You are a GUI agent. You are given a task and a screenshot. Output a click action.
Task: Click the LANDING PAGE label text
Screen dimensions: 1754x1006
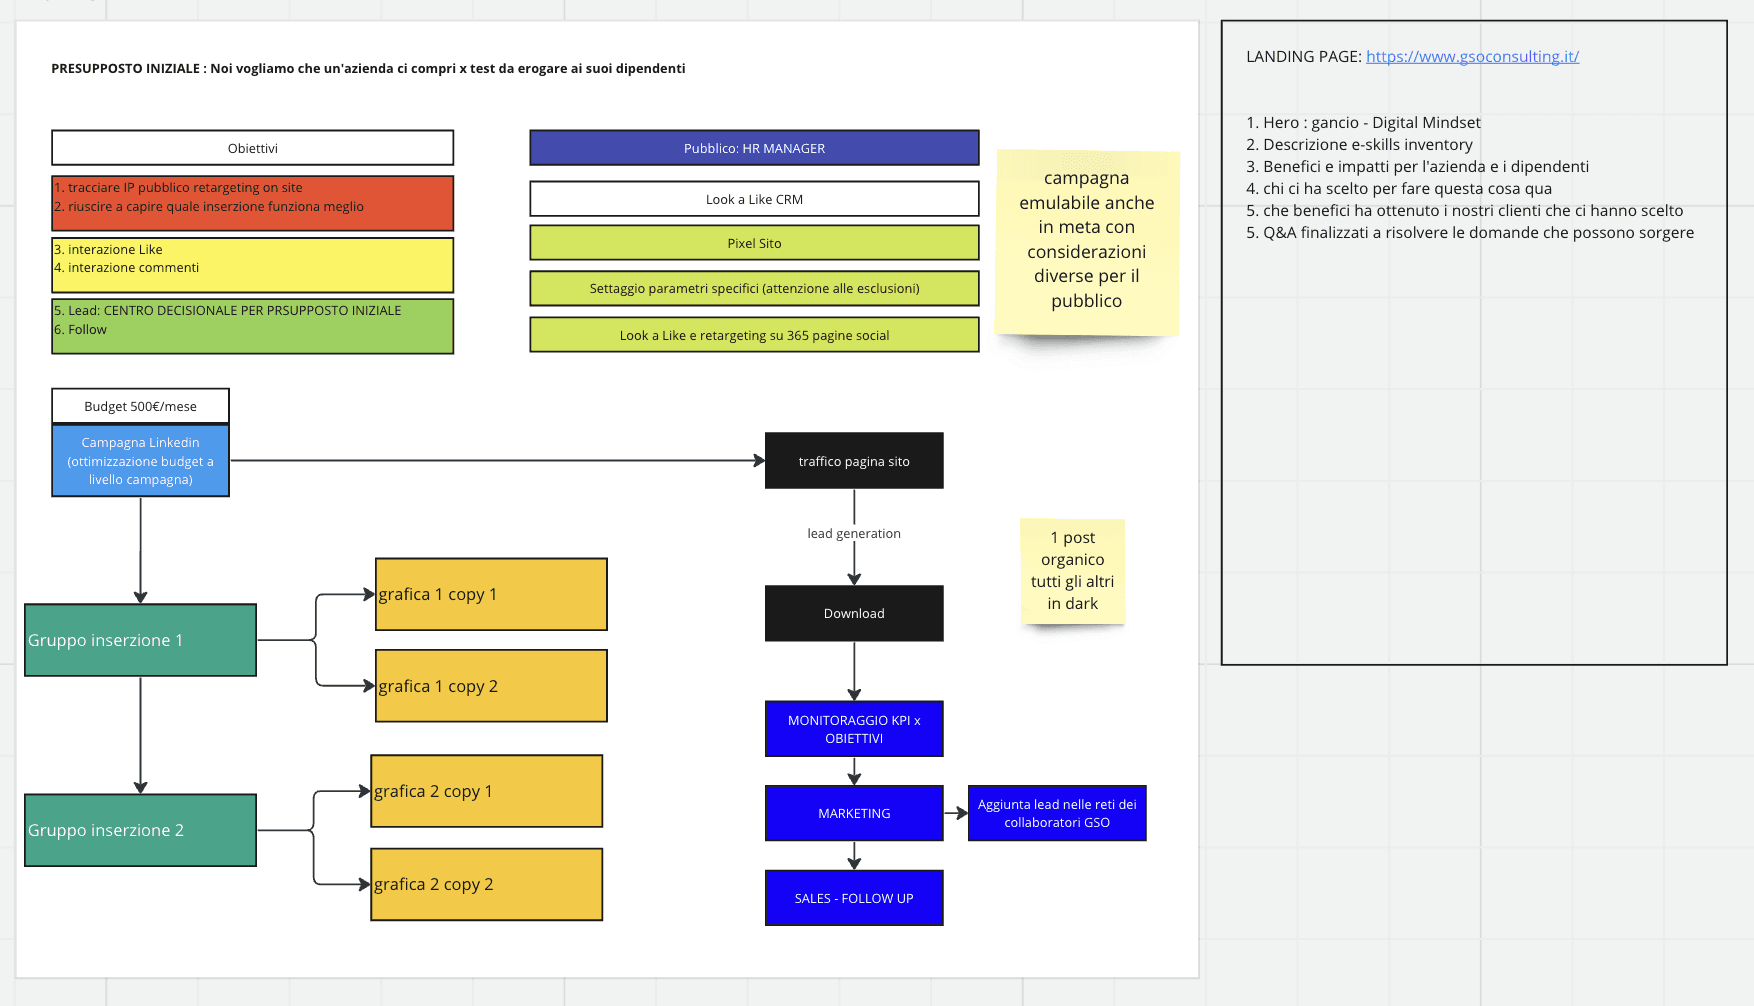click(x=1303, y=56)
